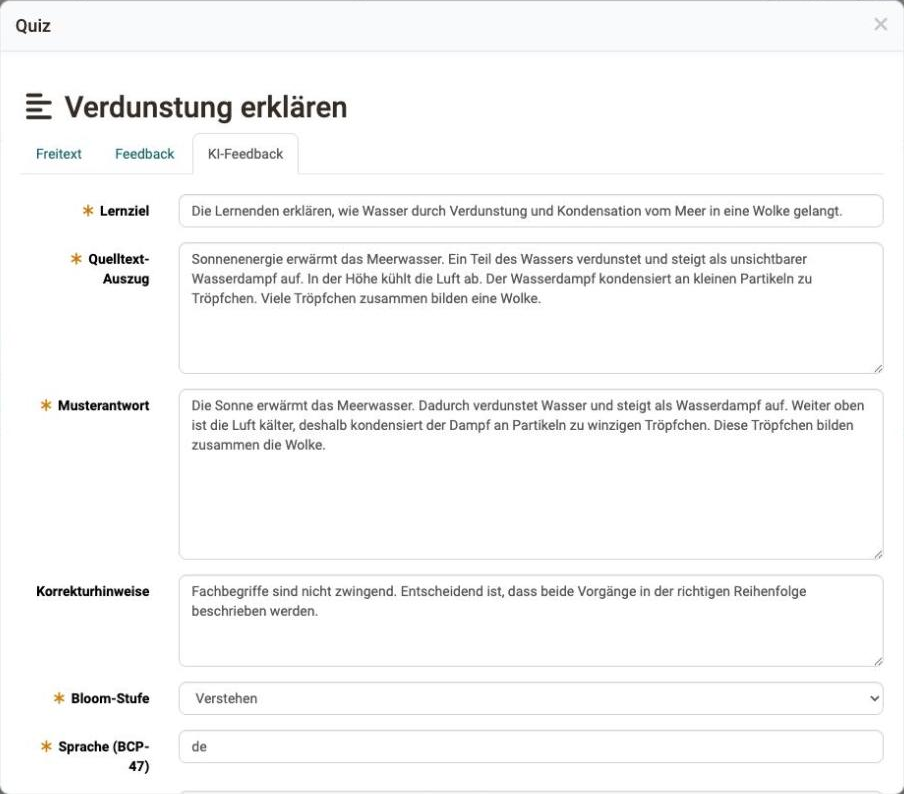
Task: Click the Verdunstung erklären heading
Action: click(x=206, y=107)
